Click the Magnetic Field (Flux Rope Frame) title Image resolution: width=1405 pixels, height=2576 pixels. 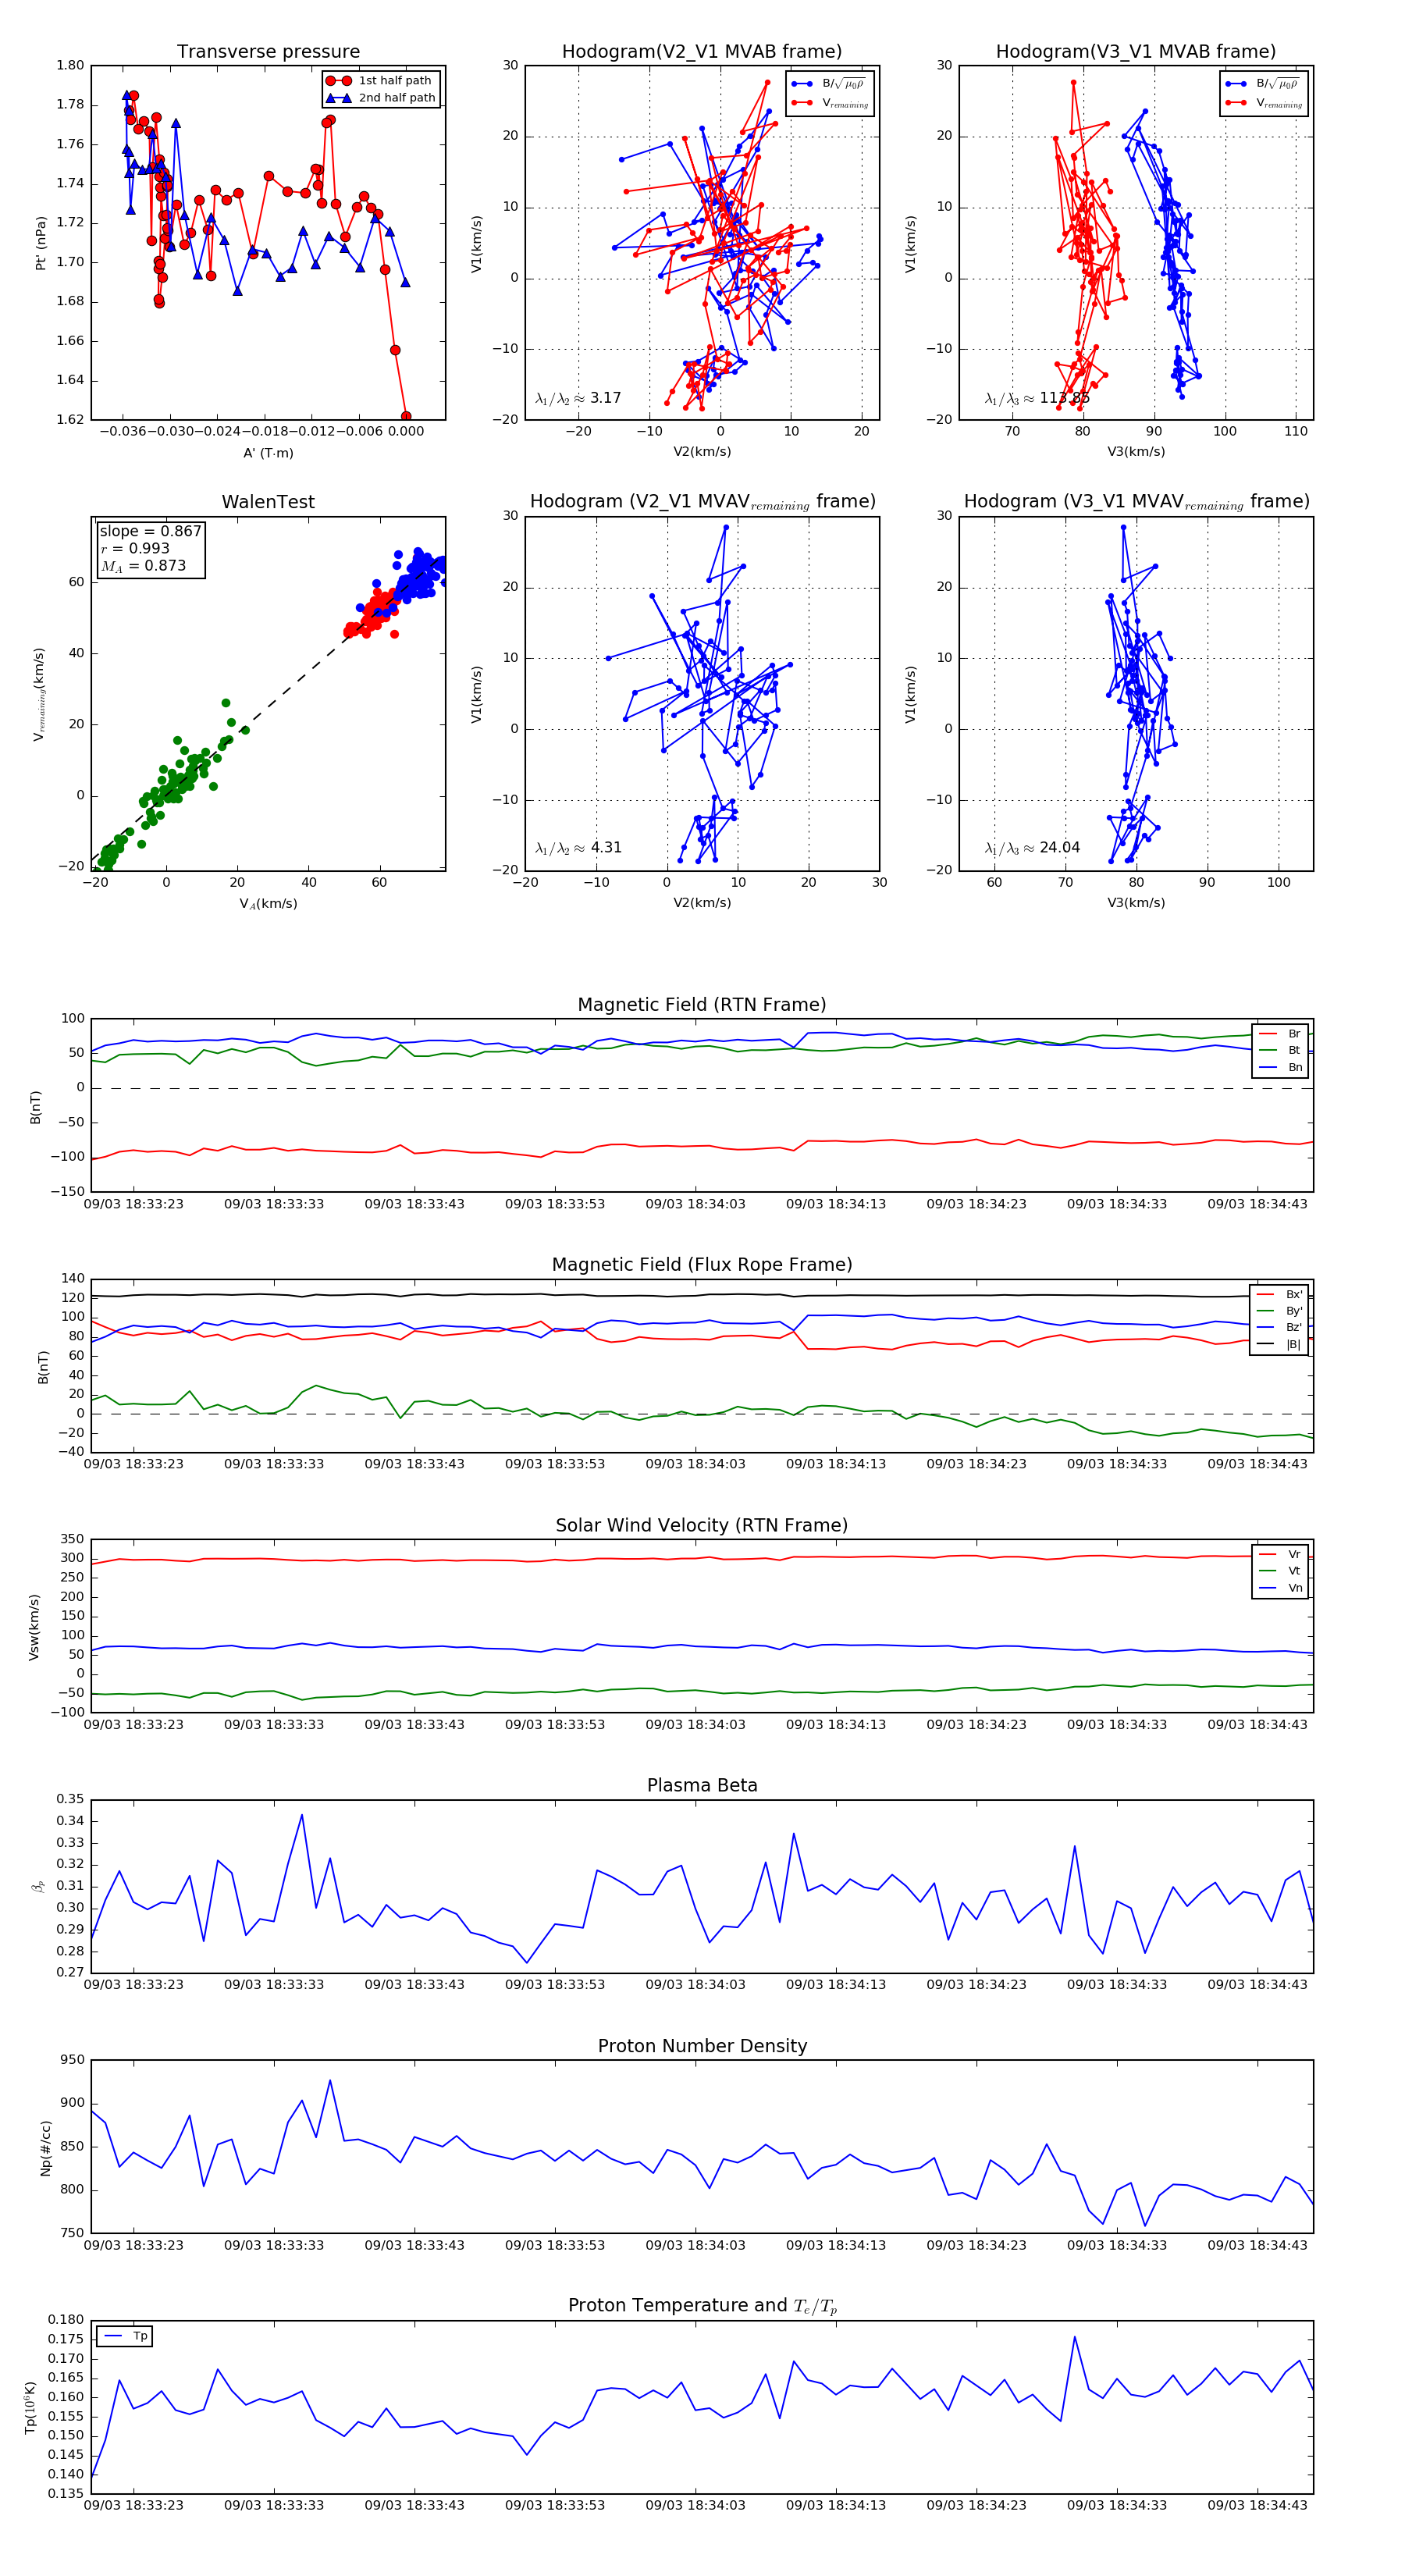tap(702, 1265)
